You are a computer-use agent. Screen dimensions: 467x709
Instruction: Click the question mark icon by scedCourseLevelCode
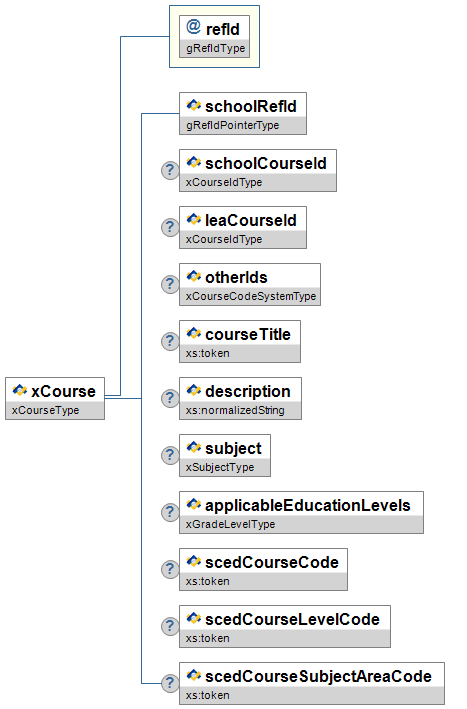170,626
